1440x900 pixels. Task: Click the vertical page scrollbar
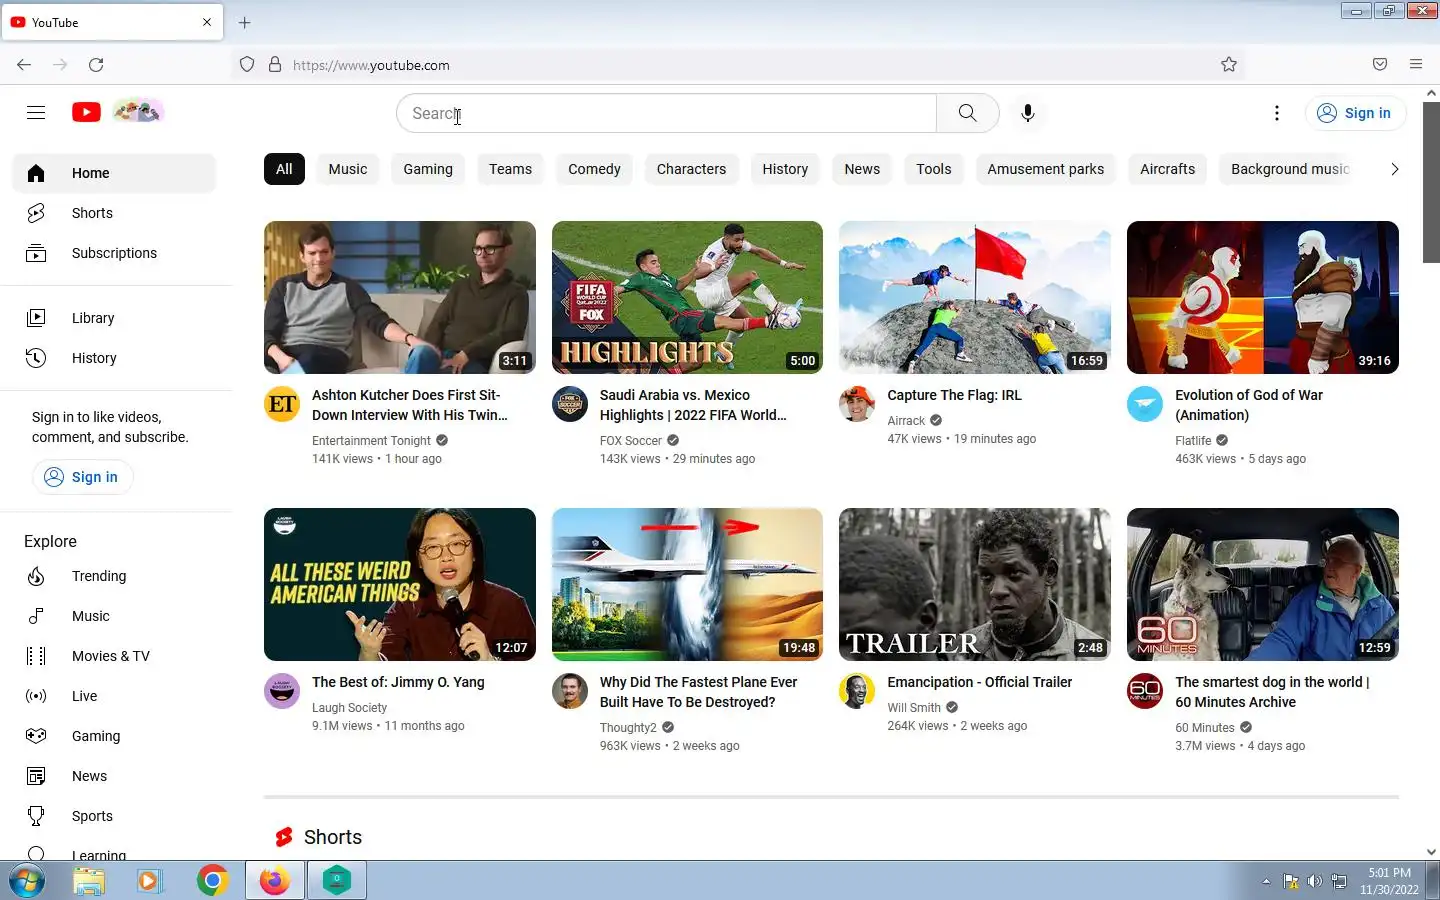pos(1431,180)
